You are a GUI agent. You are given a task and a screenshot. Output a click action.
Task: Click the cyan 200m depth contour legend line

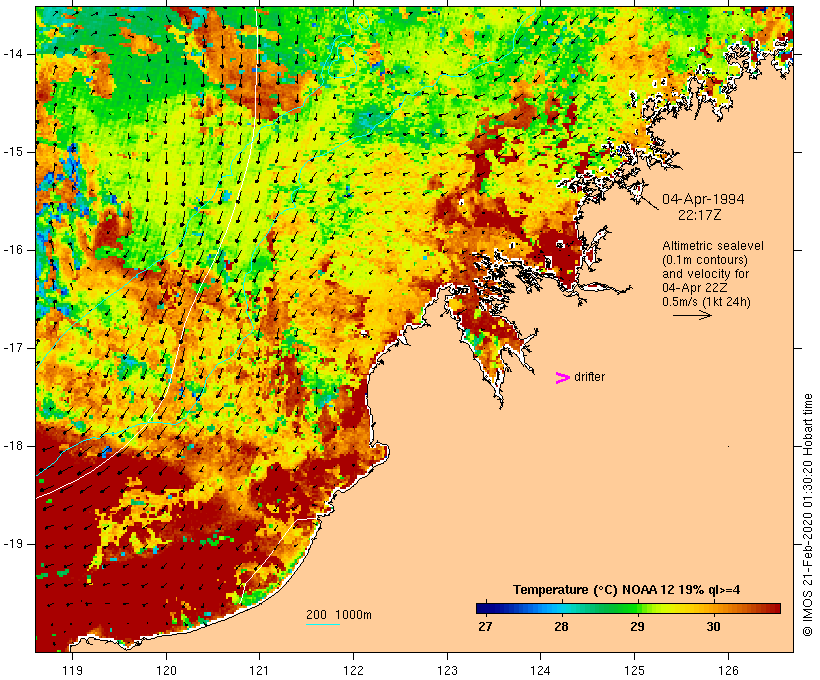(323, 624)
